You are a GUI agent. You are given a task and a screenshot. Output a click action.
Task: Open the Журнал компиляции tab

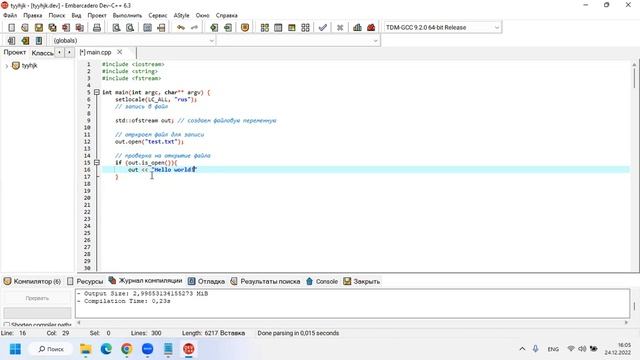click(x=145, y=281)
